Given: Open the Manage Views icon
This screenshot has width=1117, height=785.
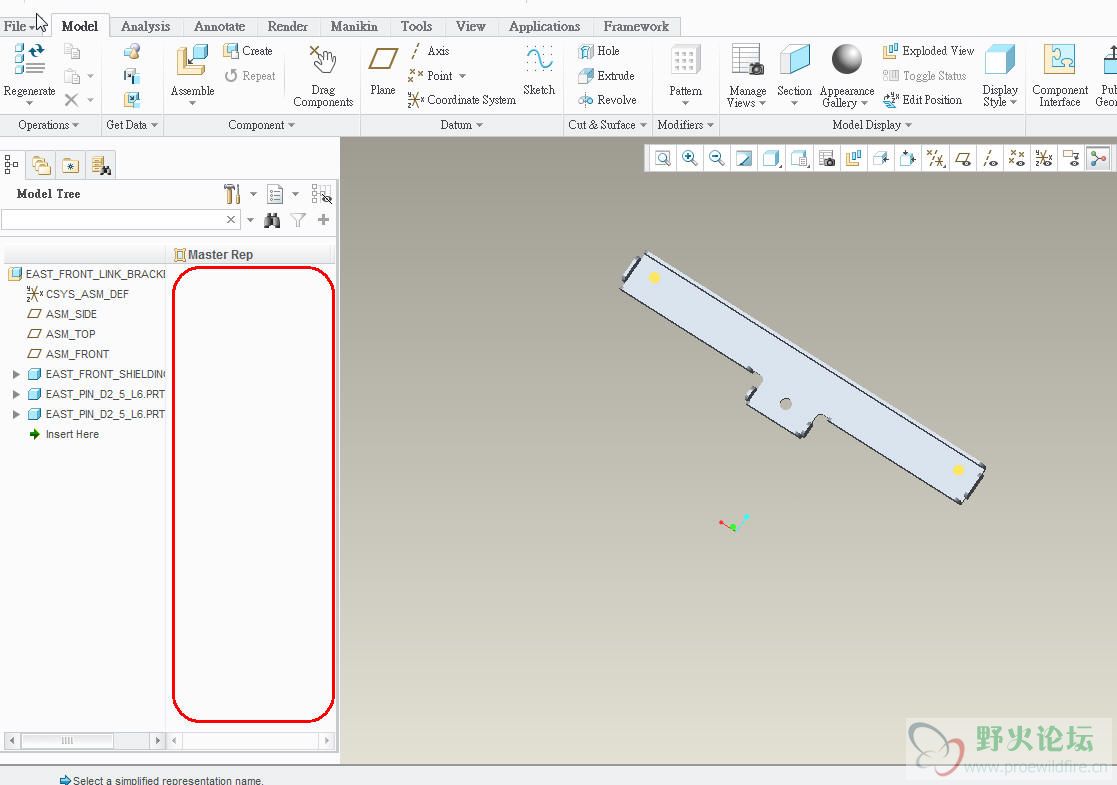Looking at the screenshot, I should pyautogui.click(x=747, y=60).
